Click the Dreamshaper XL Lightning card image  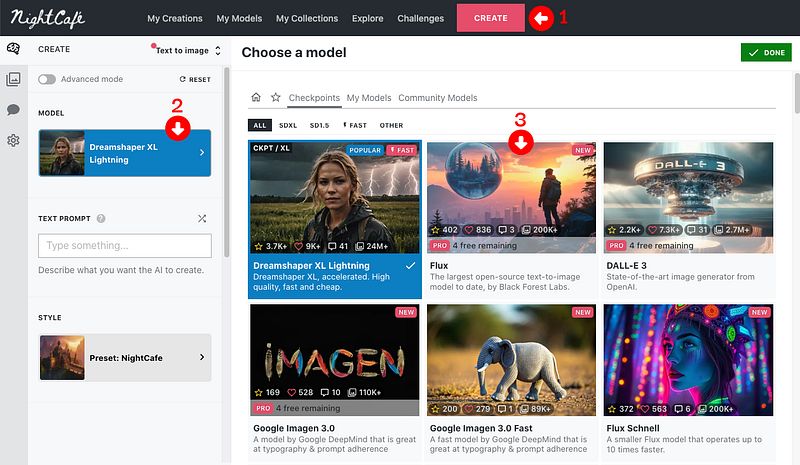point(335,197)
